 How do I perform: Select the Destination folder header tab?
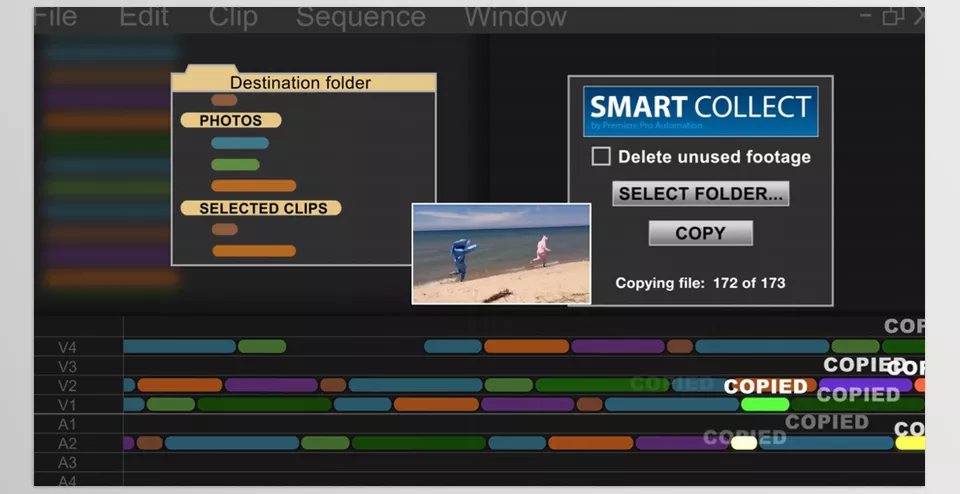303,82
